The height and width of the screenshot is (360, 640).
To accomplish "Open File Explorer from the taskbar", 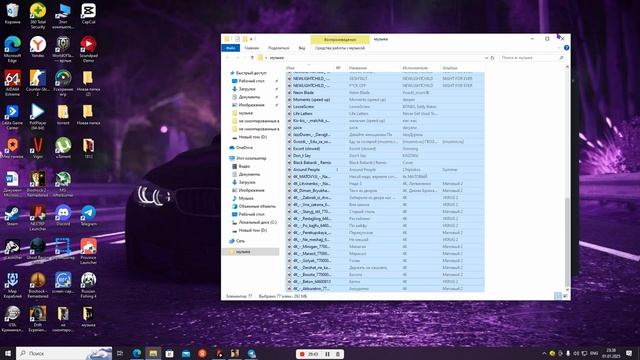I will coord(153,353).
